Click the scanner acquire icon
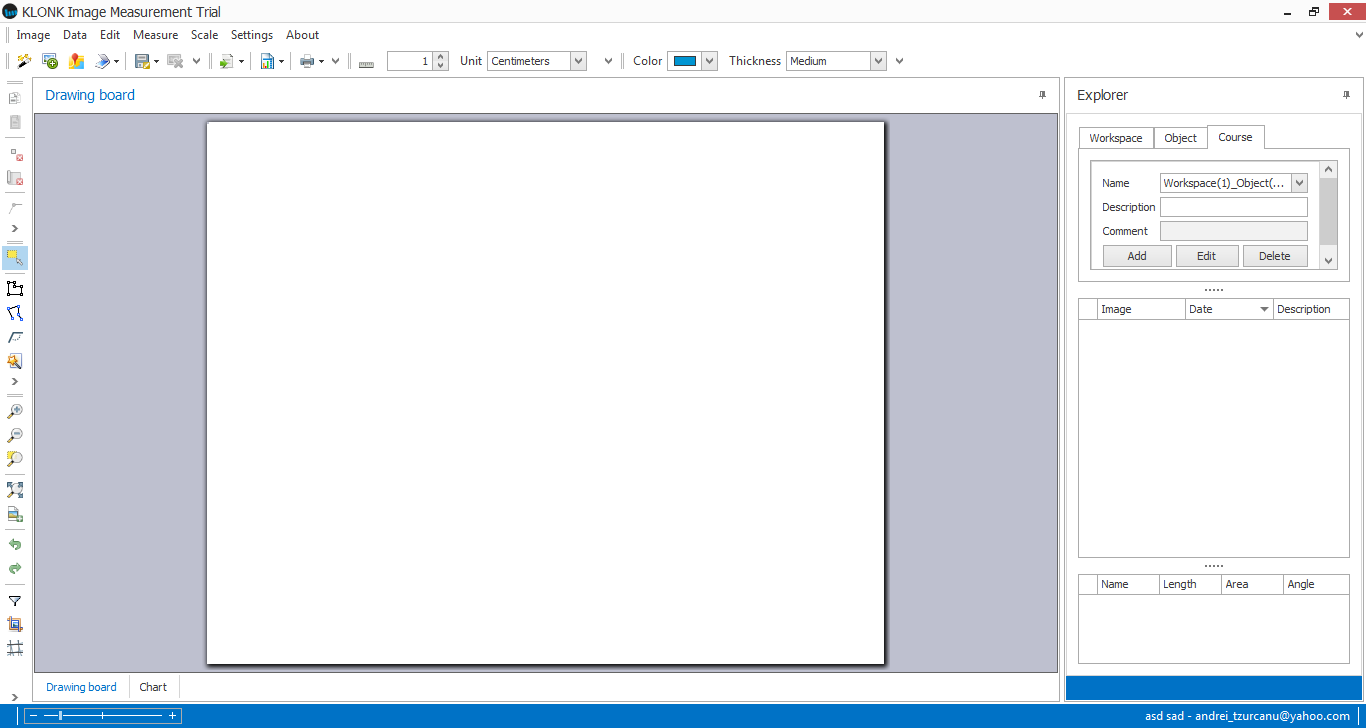Image resolution: width=1366 pixels, height=728 pixels. click(x=102, y=61)
